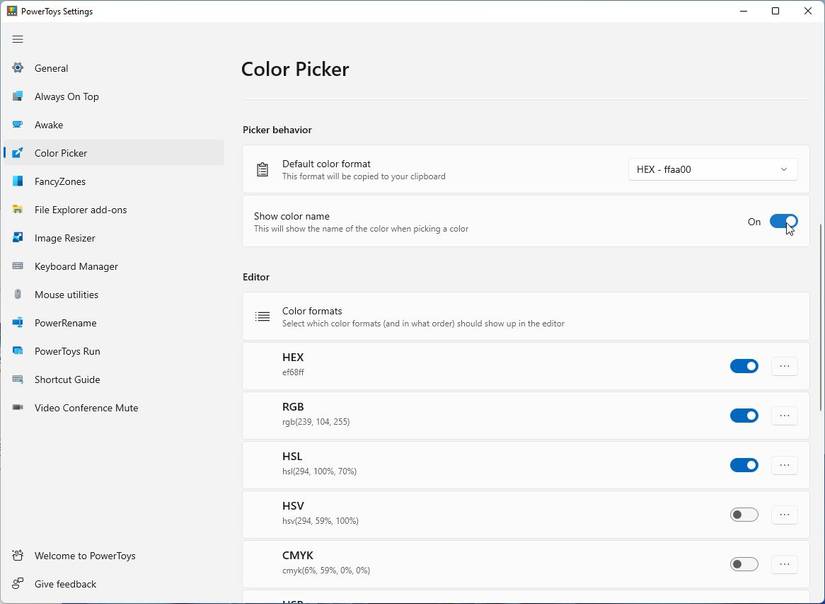Click the Image Resizer icon

coord(17,237)
